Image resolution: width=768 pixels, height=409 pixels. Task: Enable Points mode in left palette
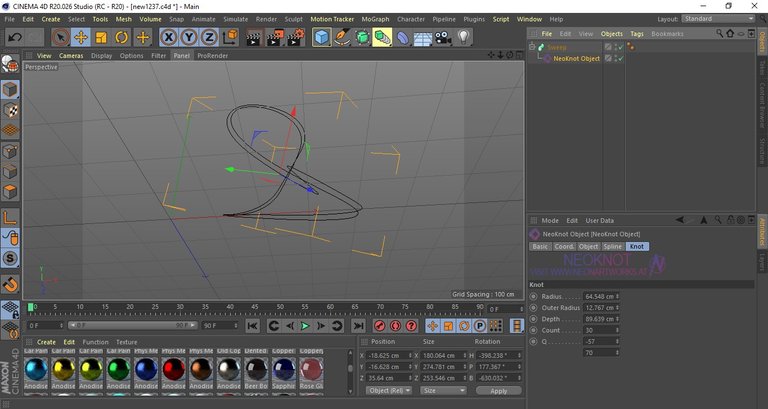pos(10,151)
